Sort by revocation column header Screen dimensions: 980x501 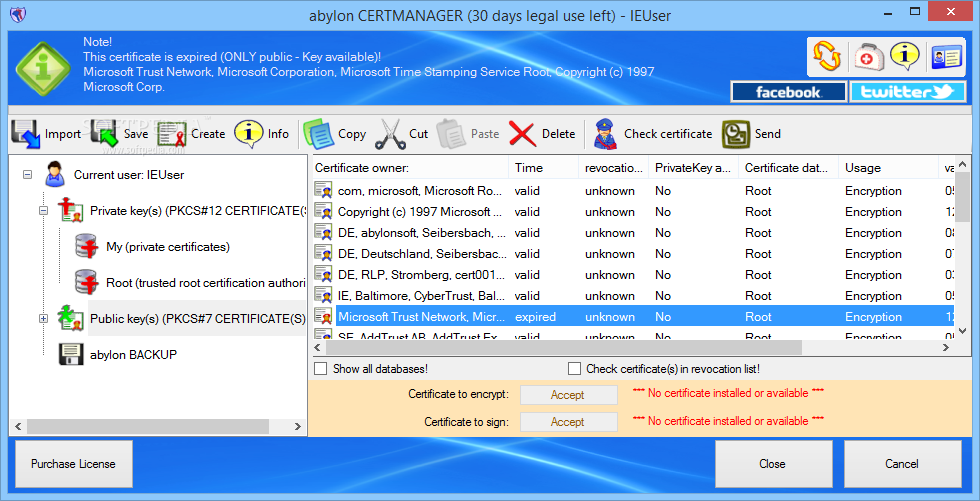click(614, 167)
